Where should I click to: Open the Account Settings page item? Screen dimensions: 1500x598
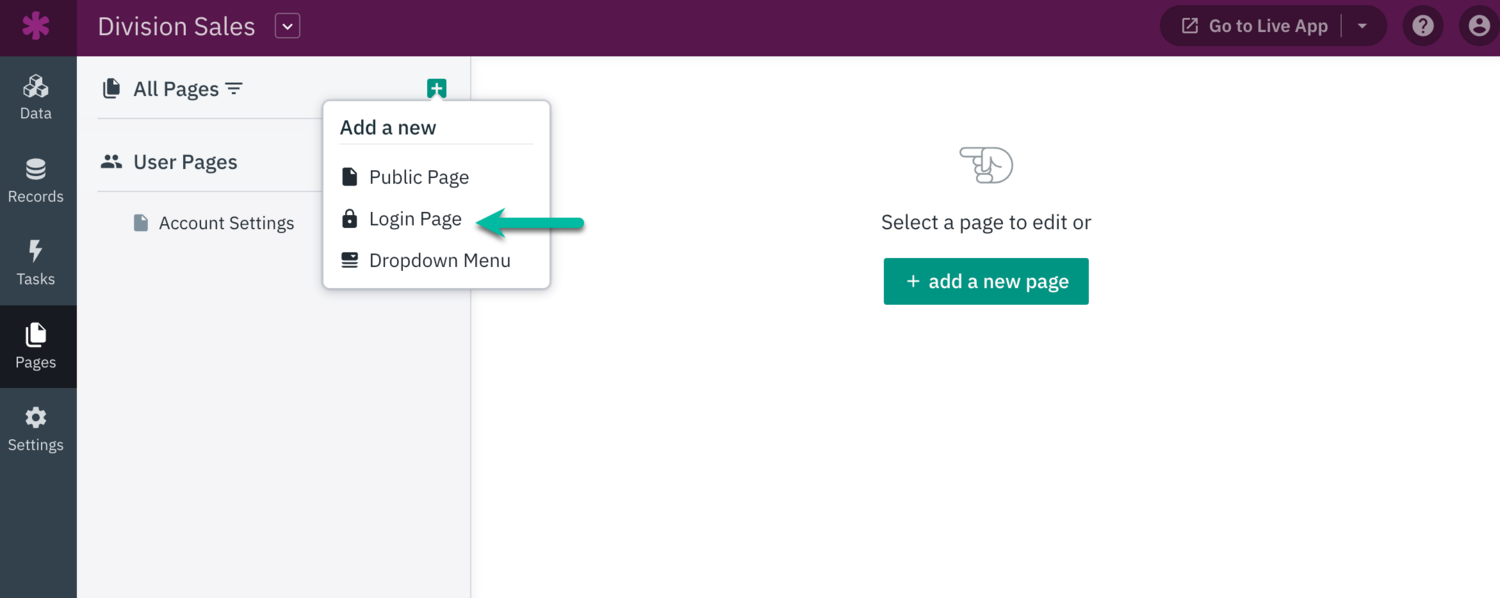click(x=226, y=223)
